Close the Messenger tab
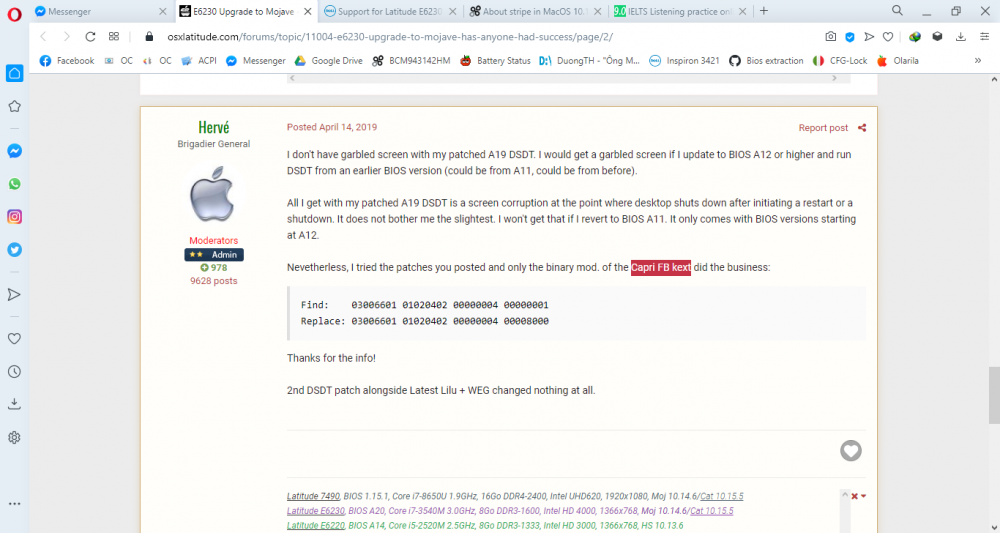 [163, 11]
